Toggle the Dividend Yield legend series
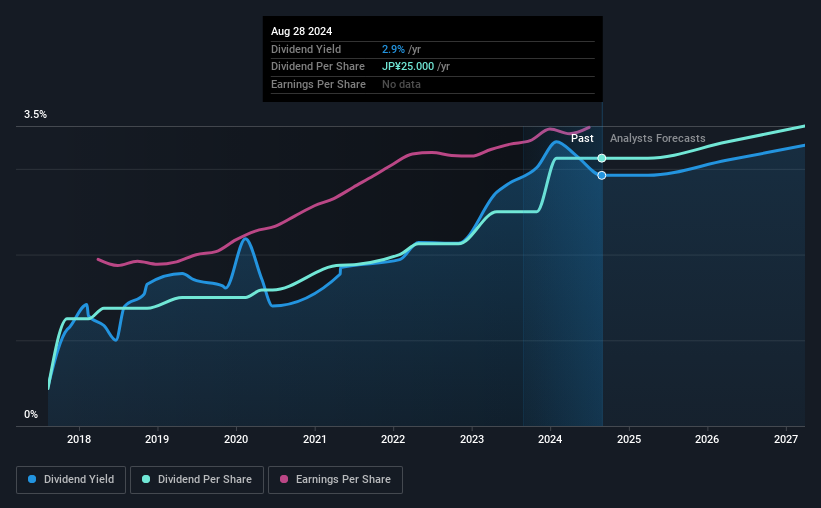Image resolution: width=821 pixels, height=508 pixels. tap(71, 480)
